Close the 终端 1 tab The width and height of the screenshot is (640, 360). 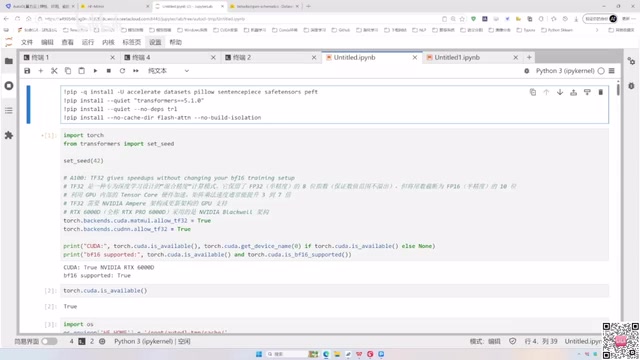tap(112, 58)
